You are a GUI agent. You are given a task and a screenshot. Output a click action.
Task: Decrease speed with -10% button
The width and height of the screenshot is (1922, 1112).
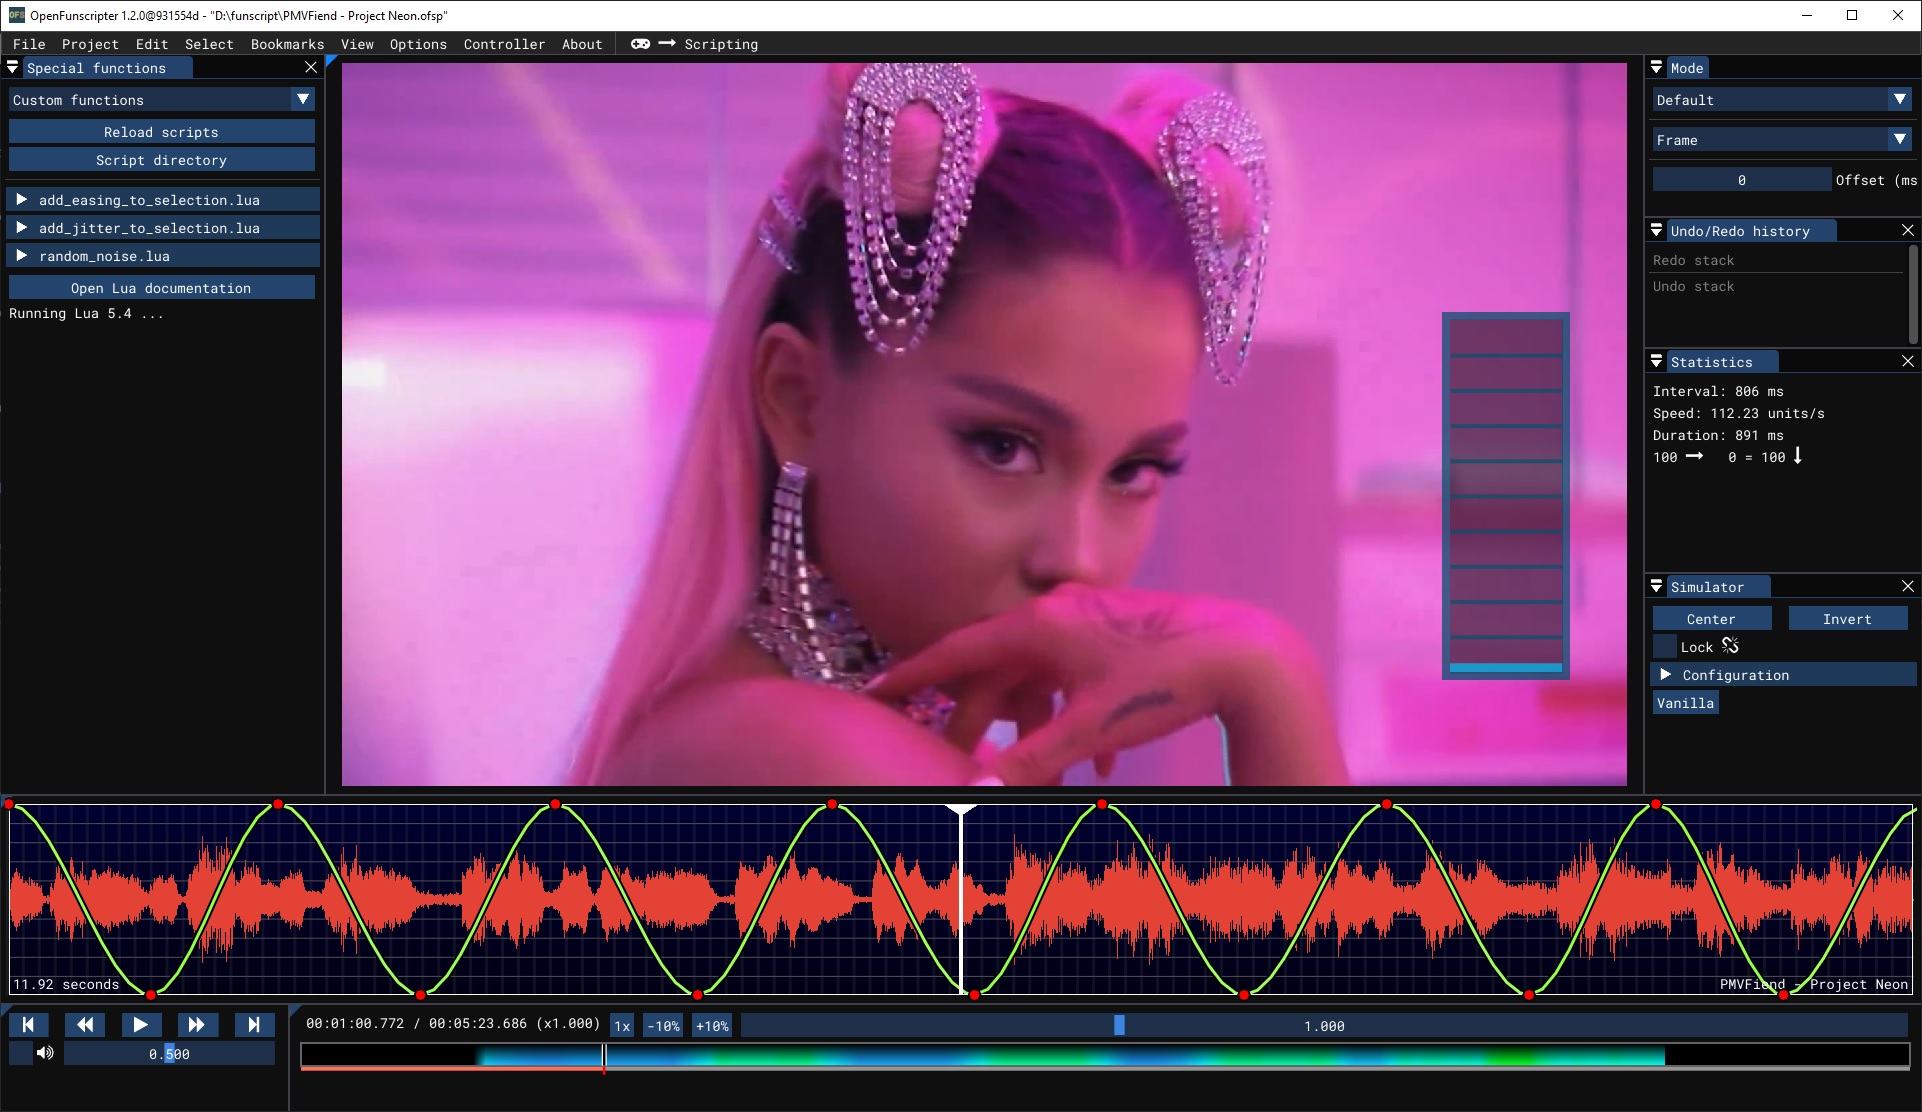663,1026
